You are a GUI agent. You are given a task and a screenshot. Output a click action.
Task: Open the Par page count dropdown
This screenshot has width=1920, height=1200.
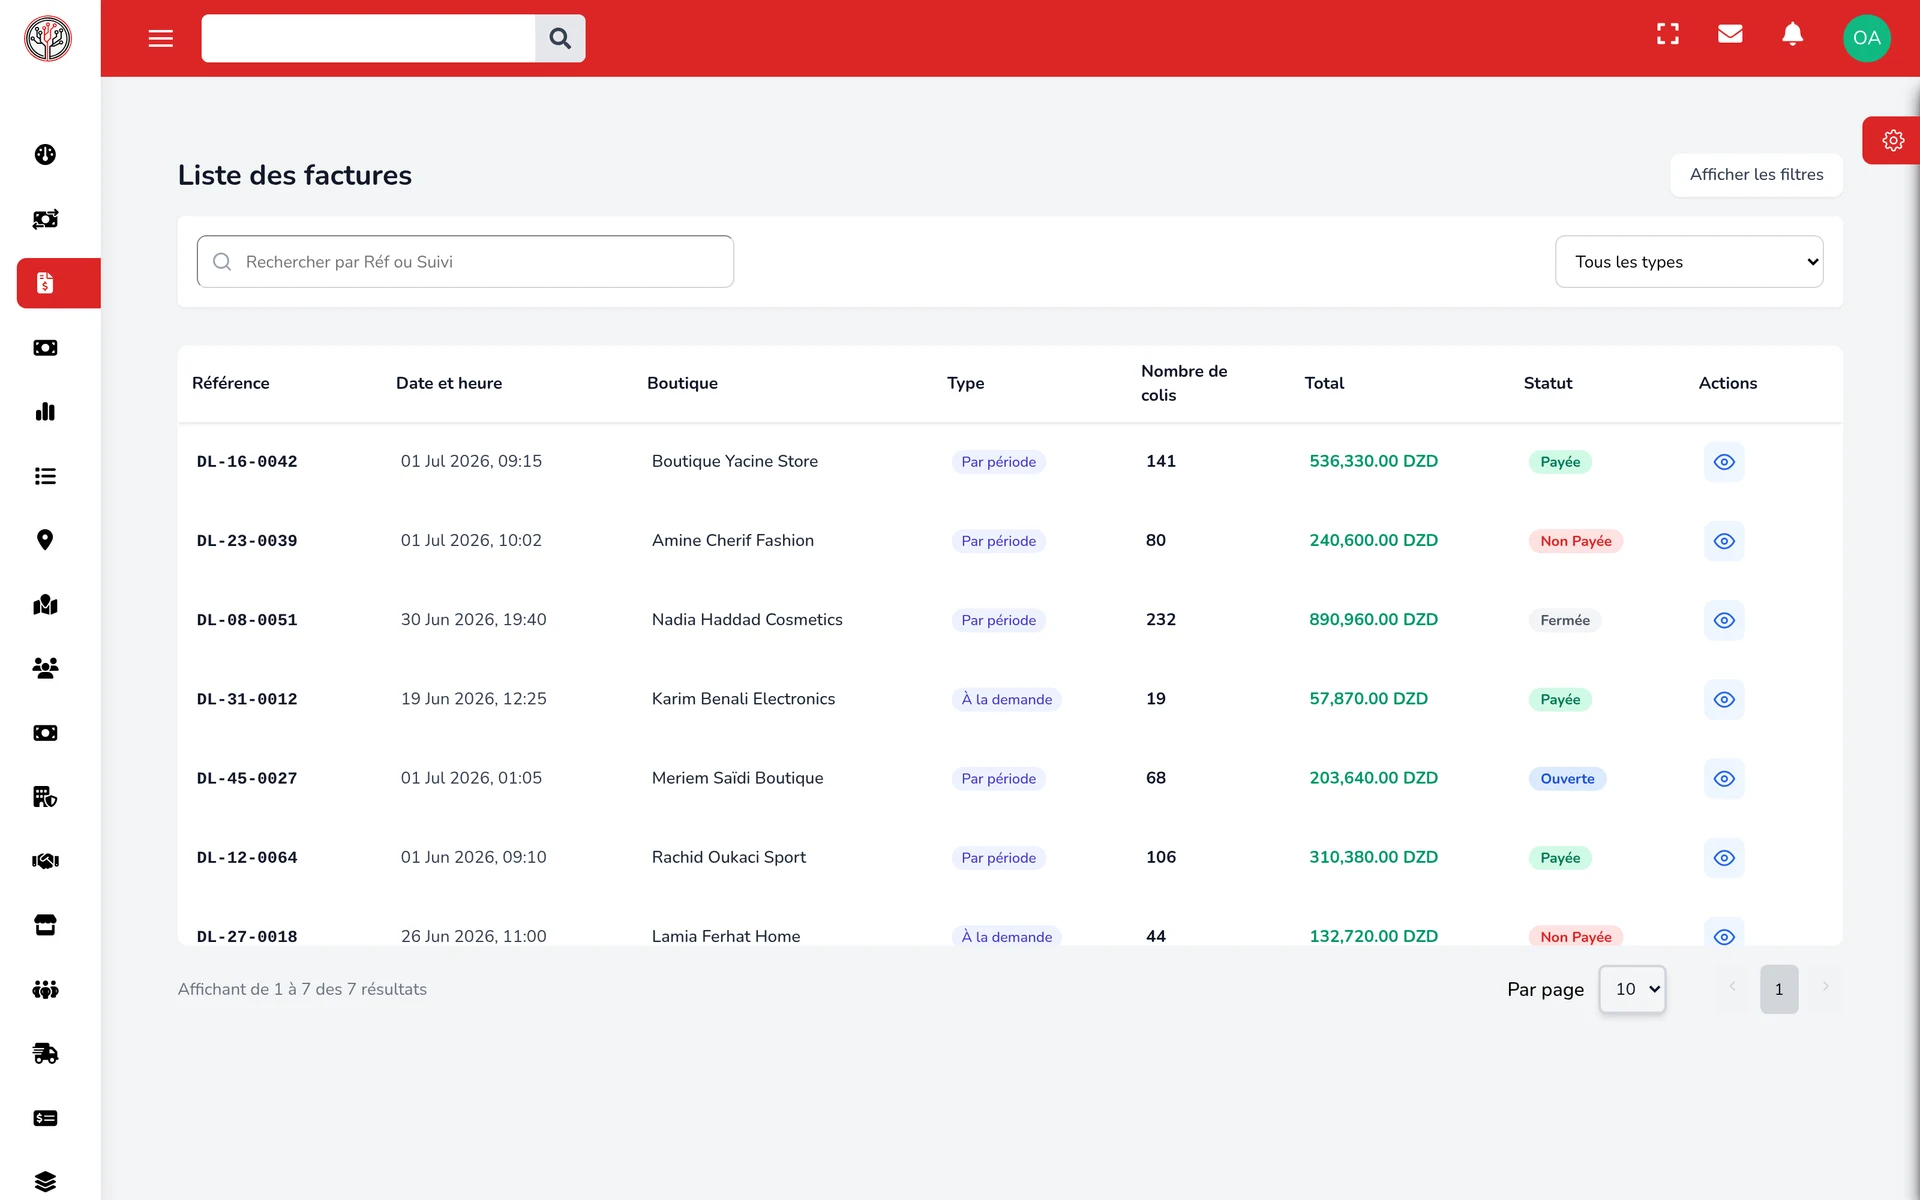click(1632, 989)
